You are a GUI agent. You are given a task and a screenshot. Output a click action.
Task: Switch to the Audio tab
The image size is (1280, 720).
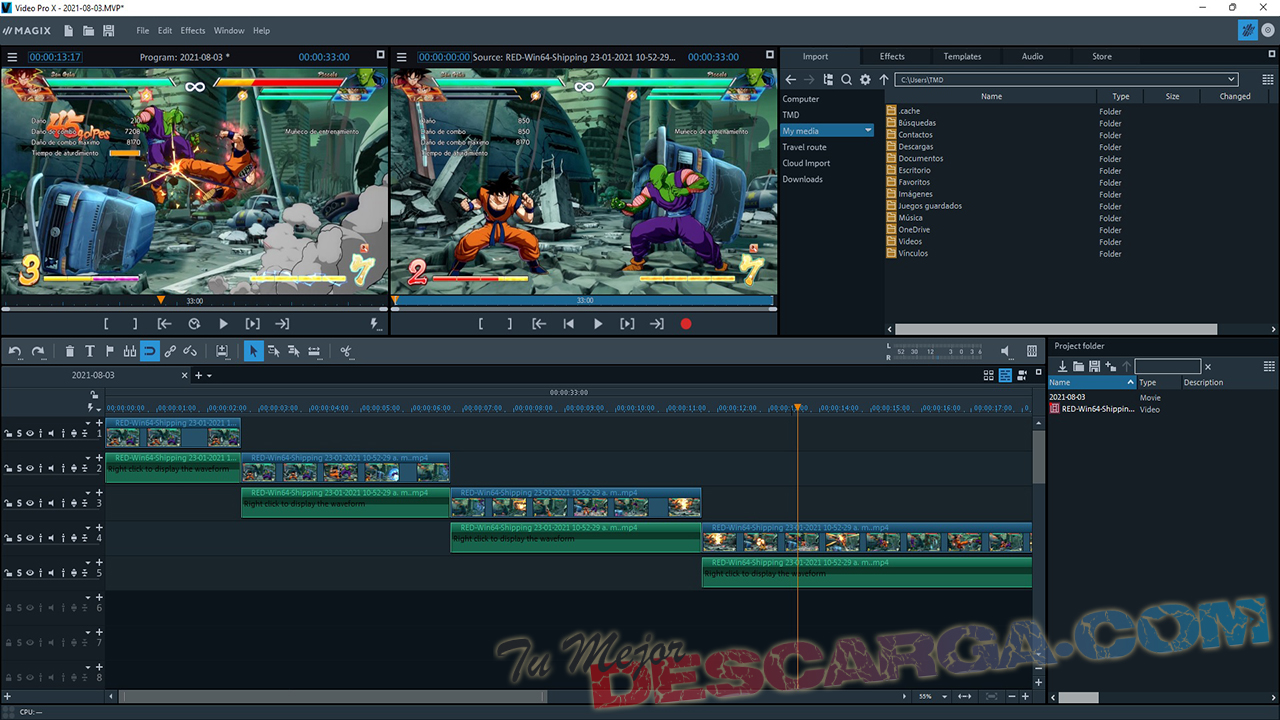[x=1032, y=56]
